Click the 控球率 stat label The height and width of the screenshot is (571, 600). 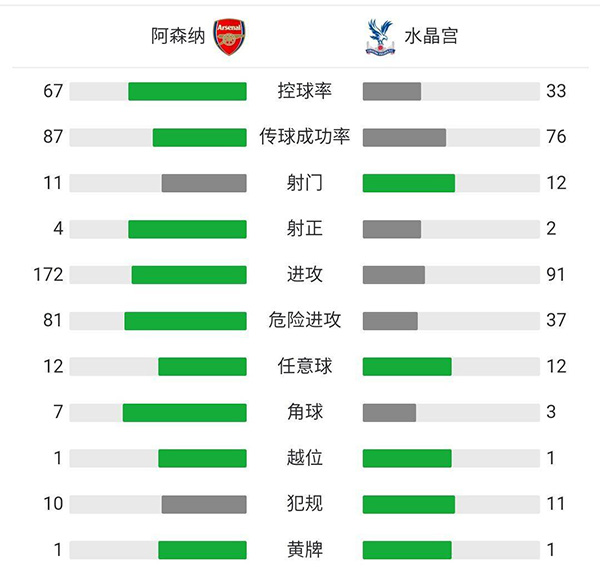click(304, 91)
